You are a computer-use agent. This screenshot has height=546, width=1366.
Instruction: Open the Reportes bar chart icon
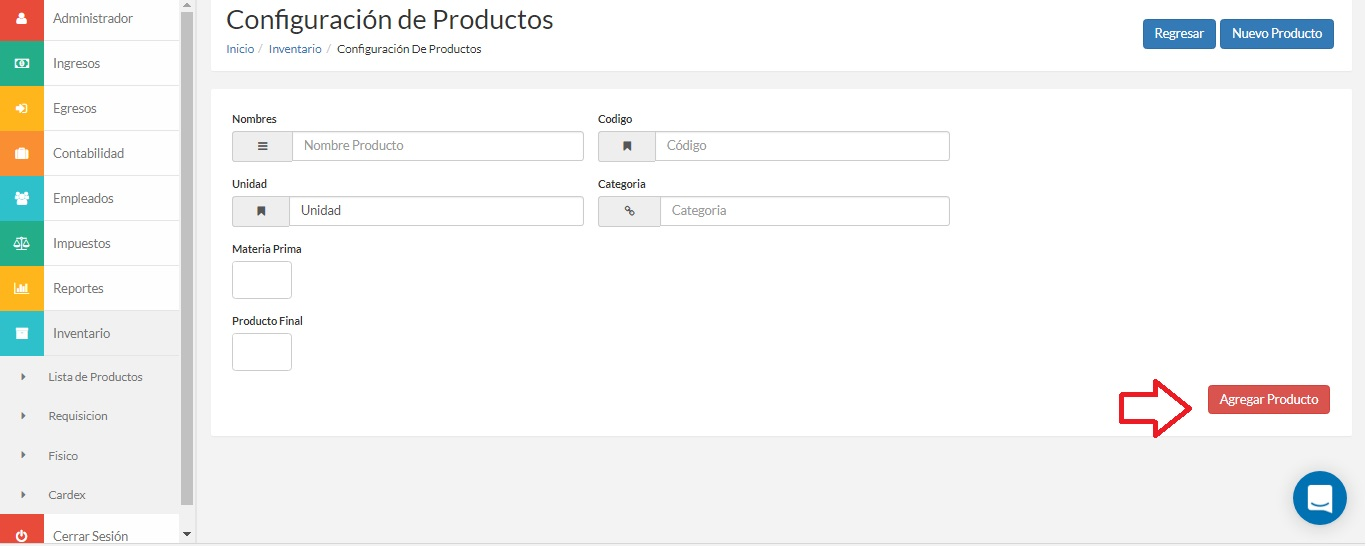(22, 288)
